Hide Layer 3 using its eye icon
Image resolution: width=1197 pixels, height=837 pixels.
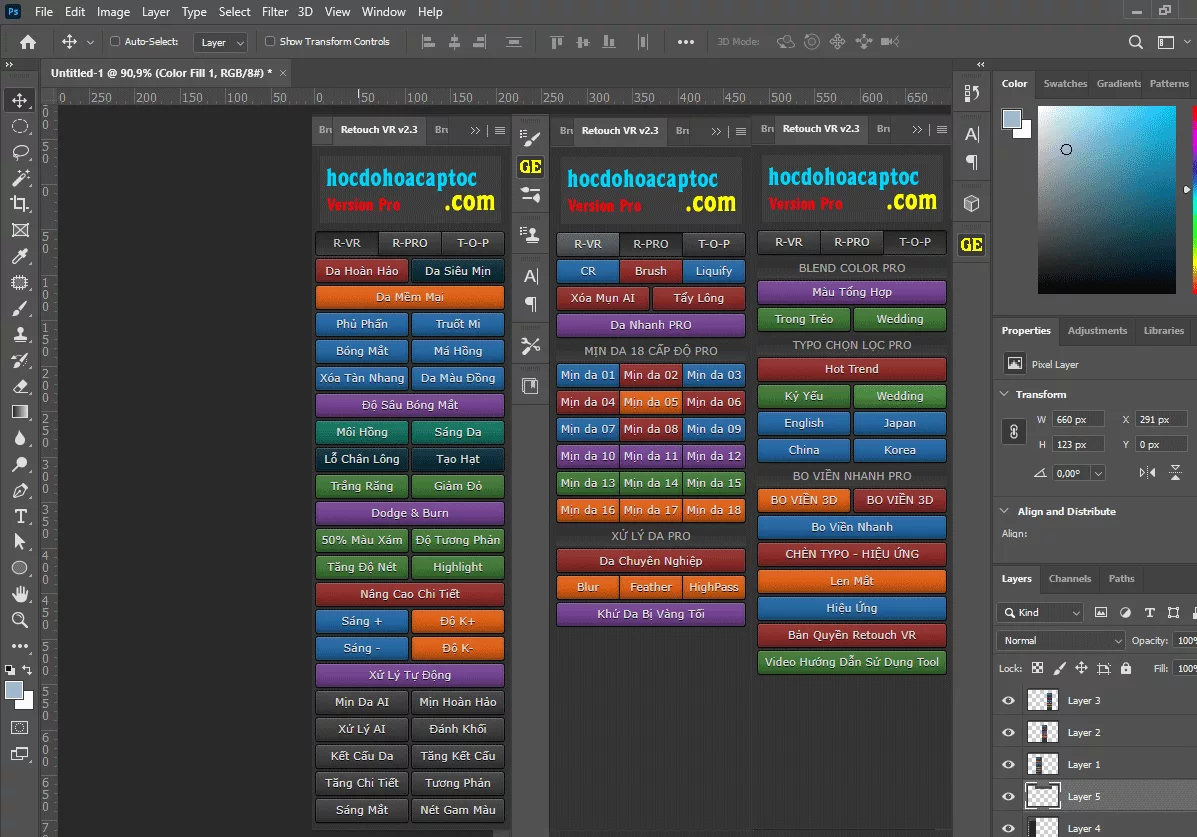pyautogui.click(x=1008, y=701)
